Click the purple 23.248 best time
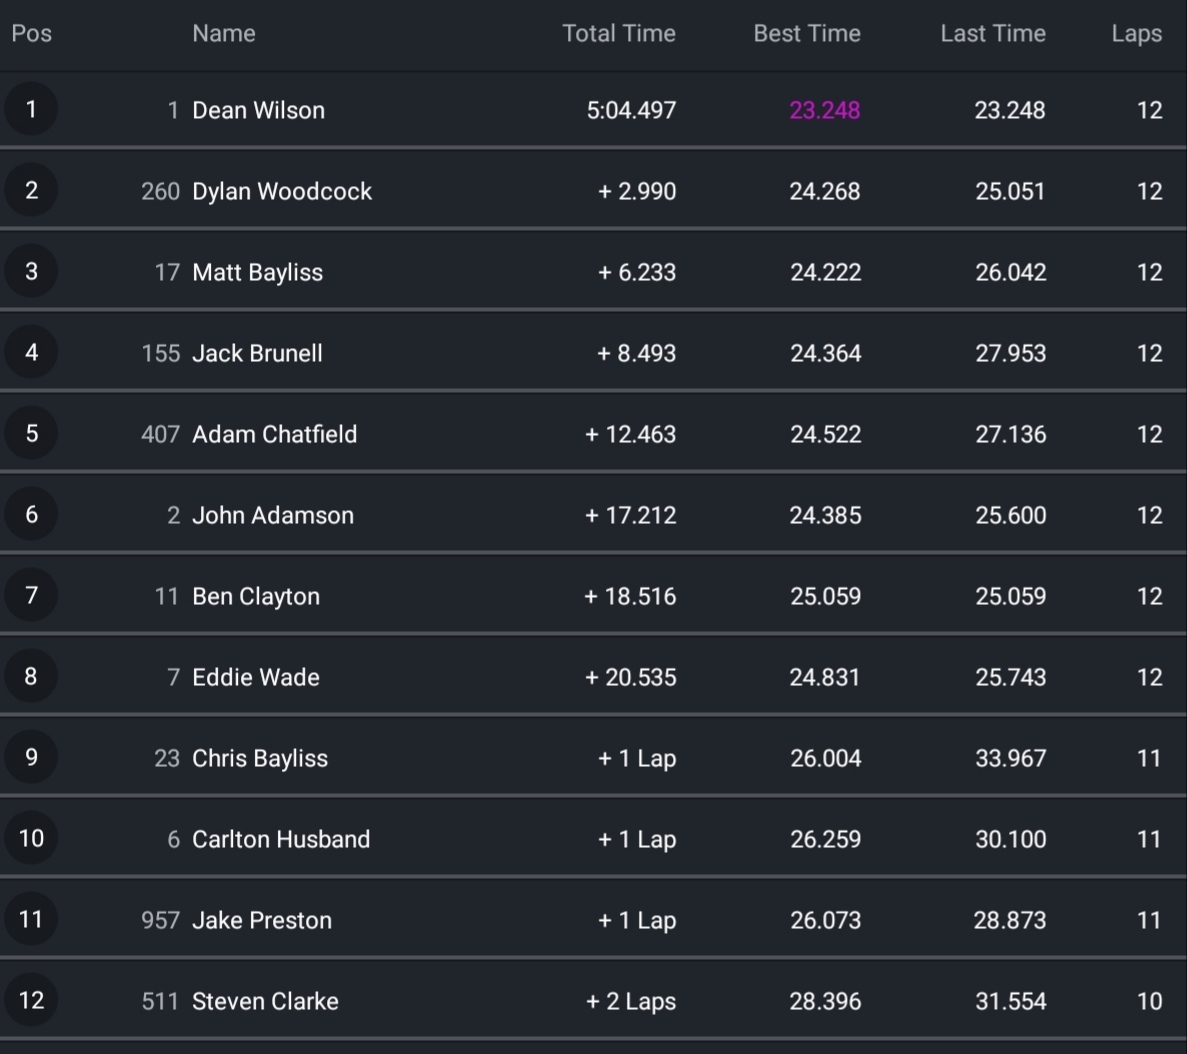Image resolution: width=1187 pixels, height=1054 pixels. click(824, 110)
